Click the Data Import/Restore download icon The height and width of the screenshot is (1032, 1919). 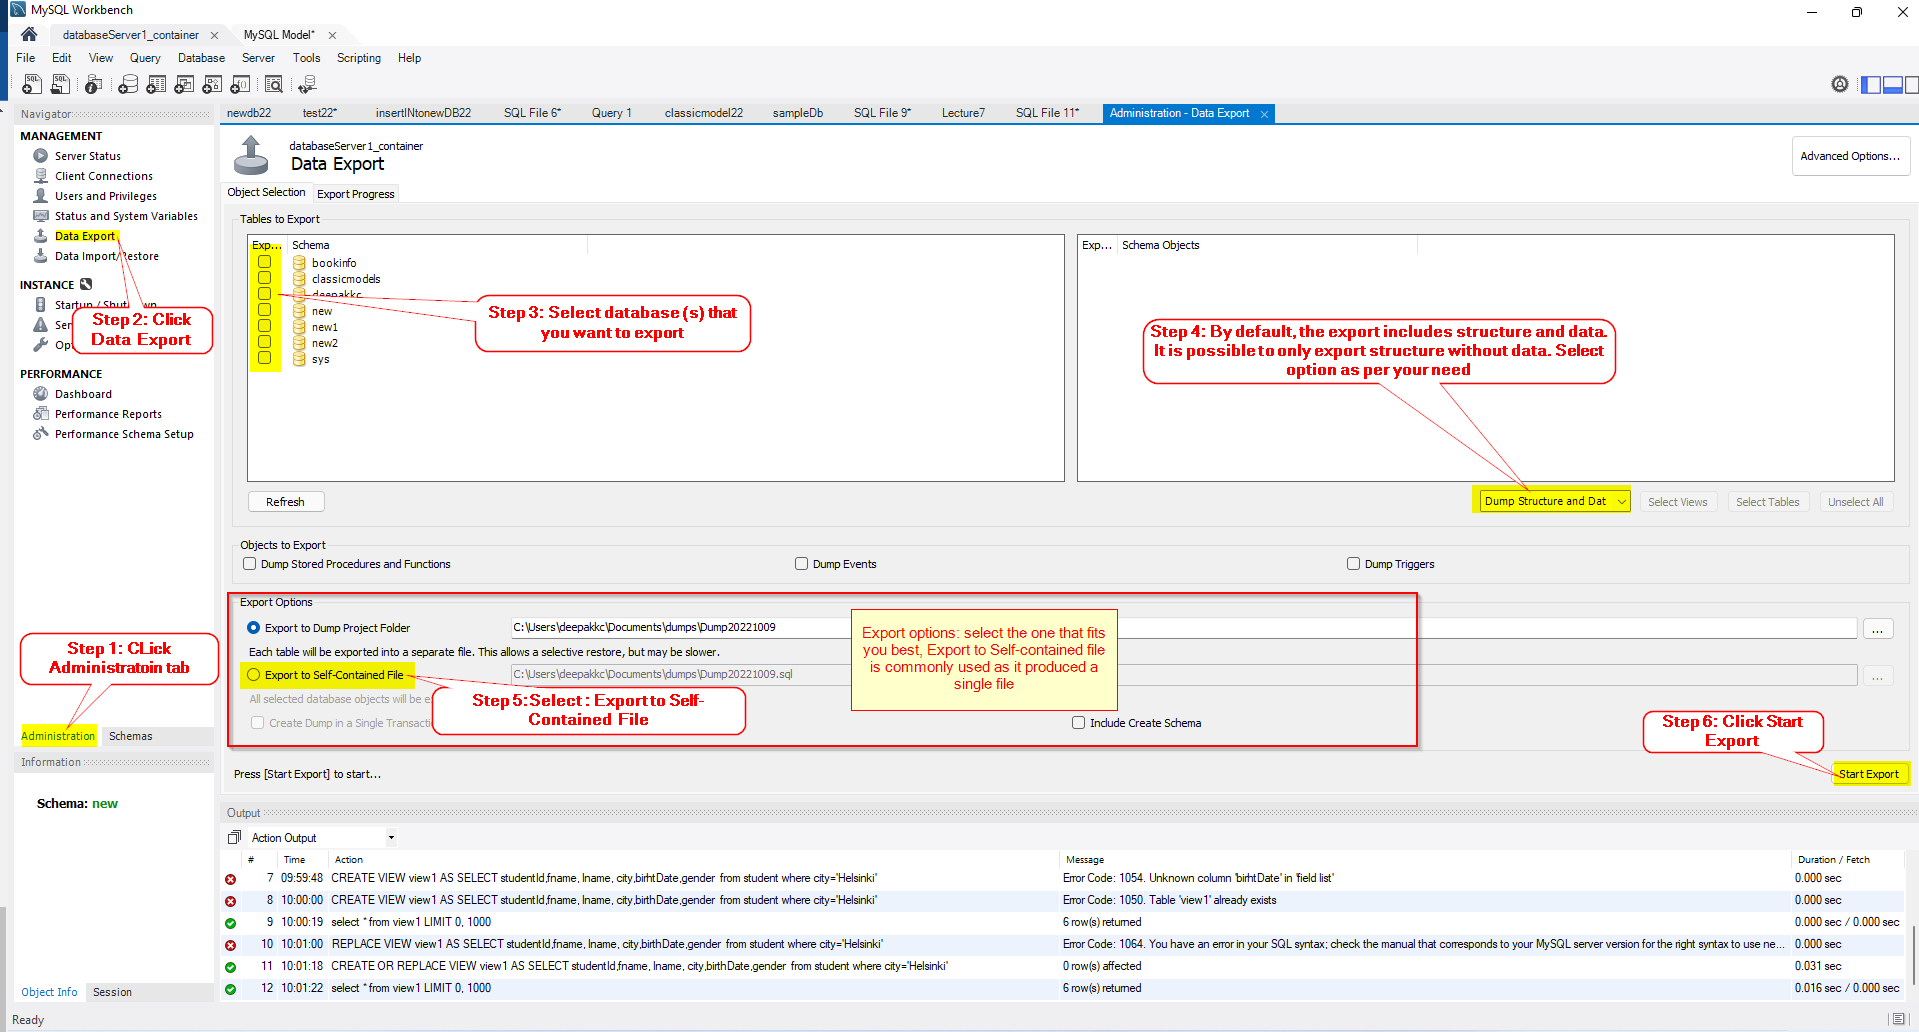(x=41, y=256)
